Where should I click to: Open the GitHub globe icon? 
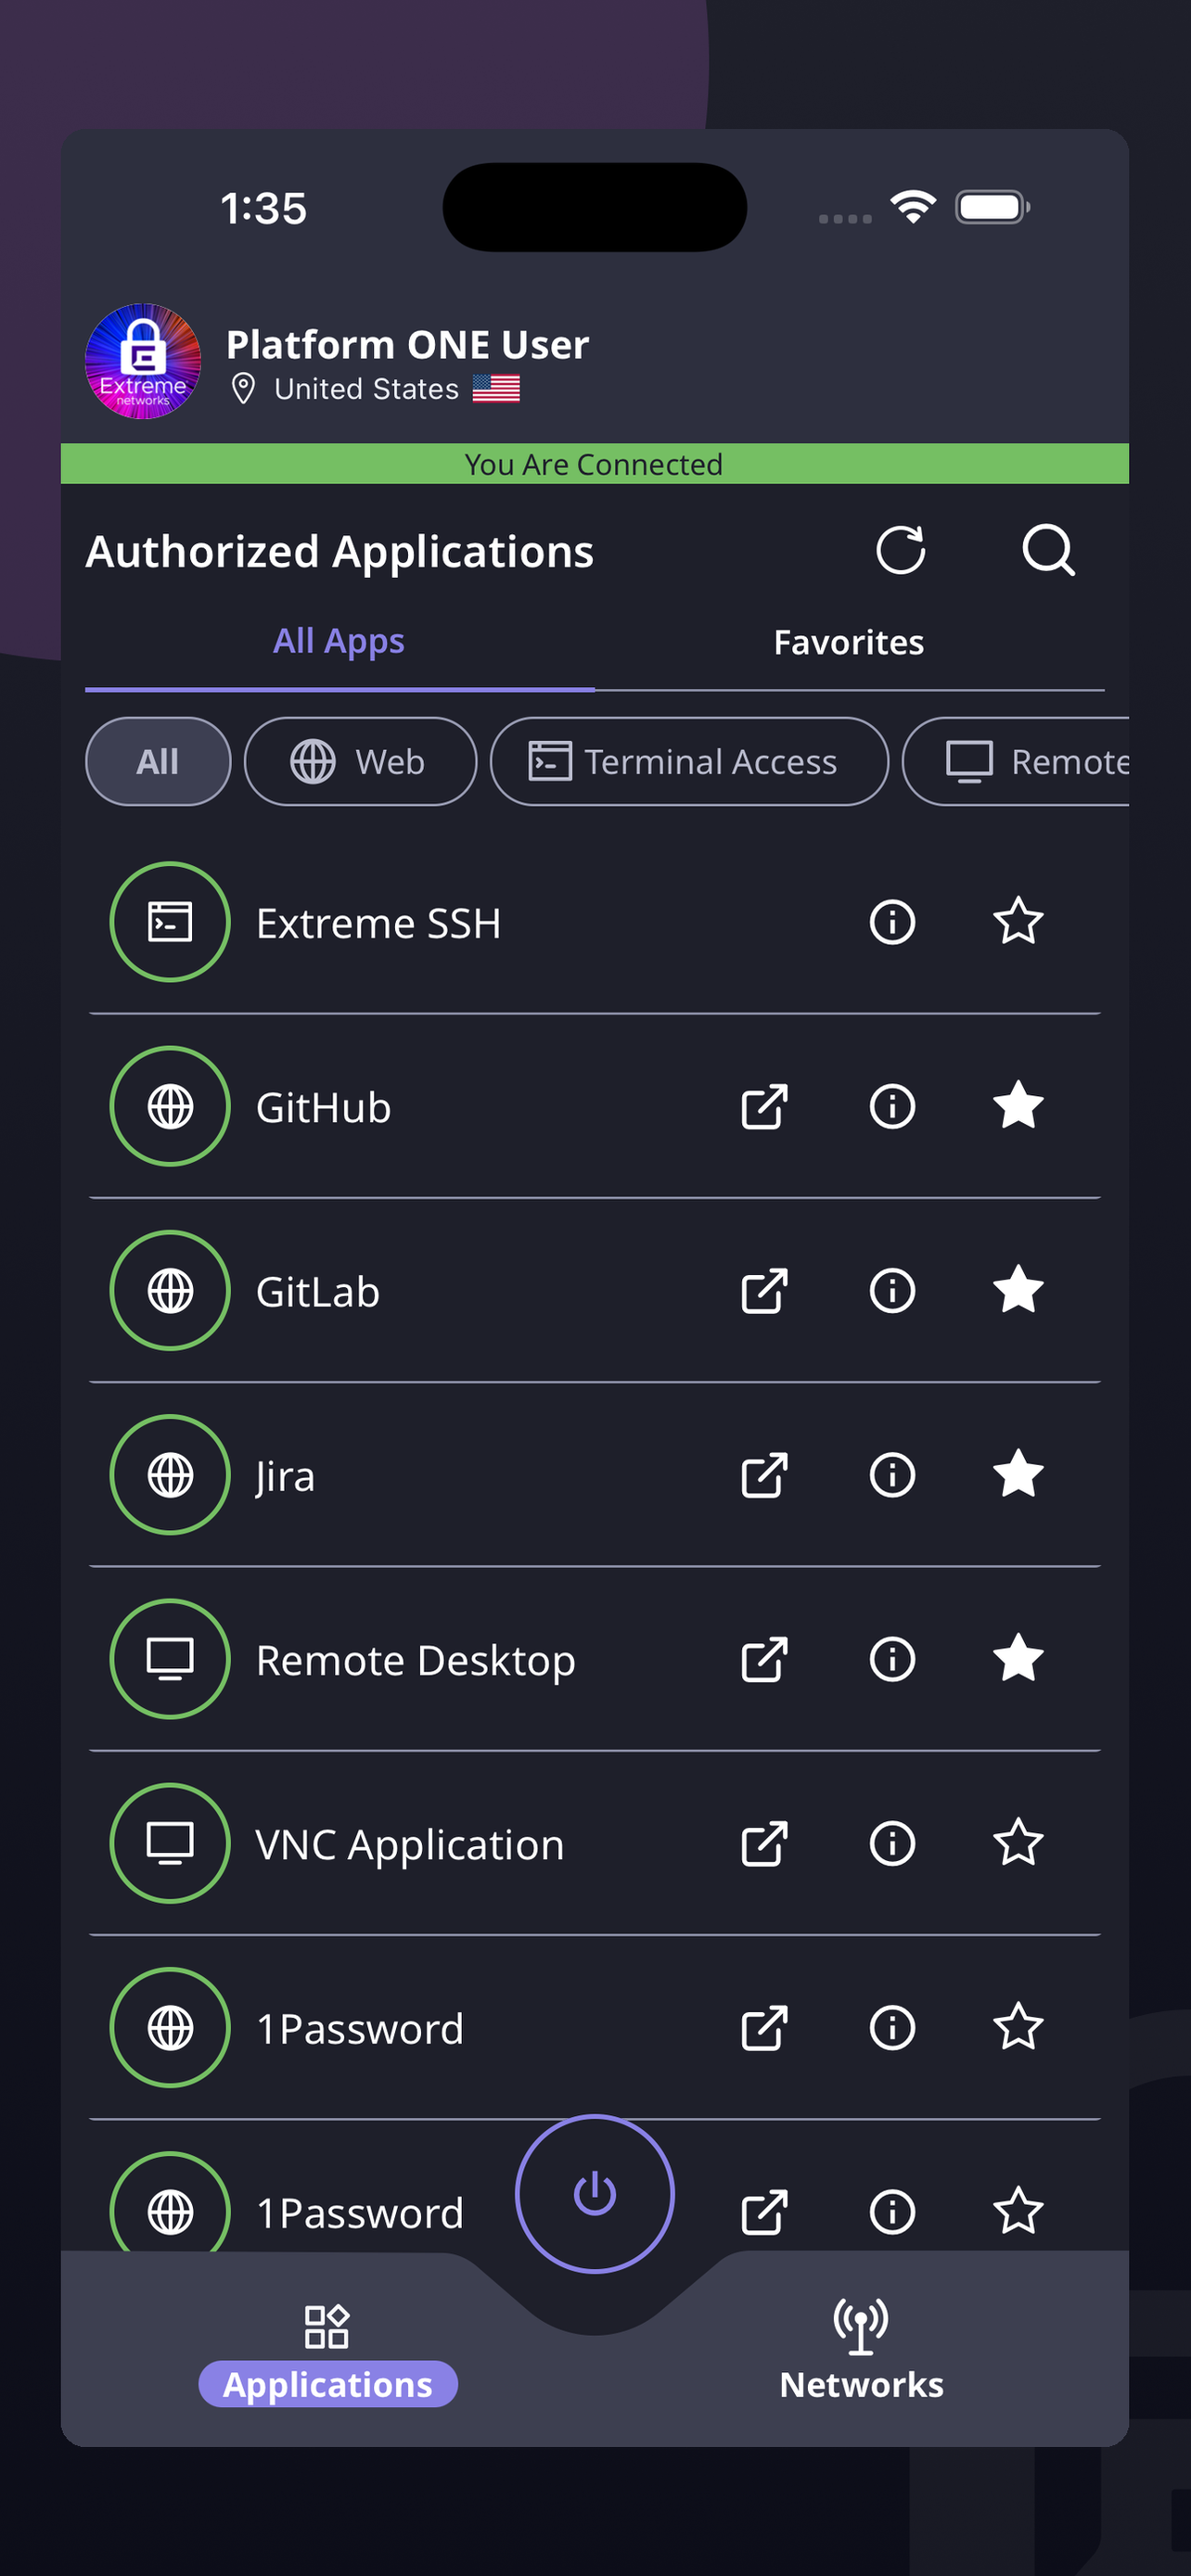click(x=170, y=1106)
